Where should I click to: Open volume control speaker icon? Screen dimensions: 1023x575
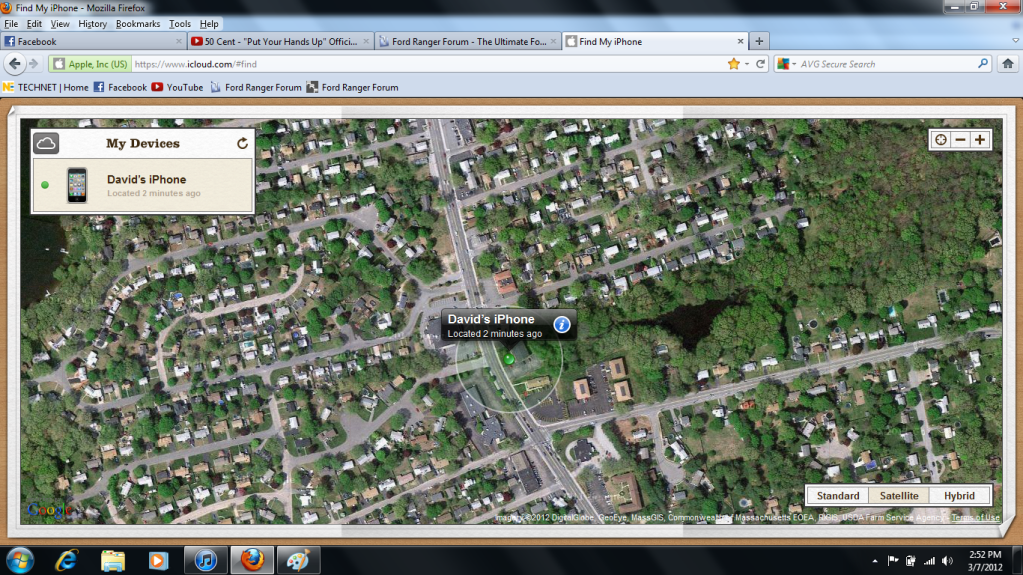(947, 561)
